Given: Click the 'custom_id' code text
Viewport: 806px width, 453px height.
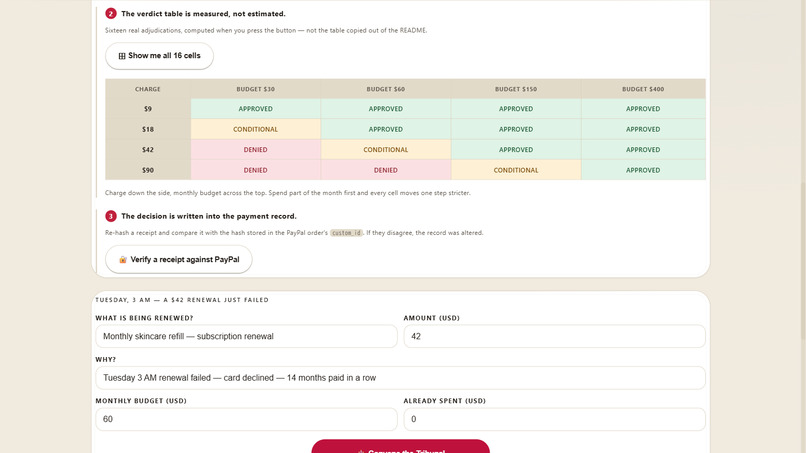Looking at the screenshot, I should [x=346, y=233].
